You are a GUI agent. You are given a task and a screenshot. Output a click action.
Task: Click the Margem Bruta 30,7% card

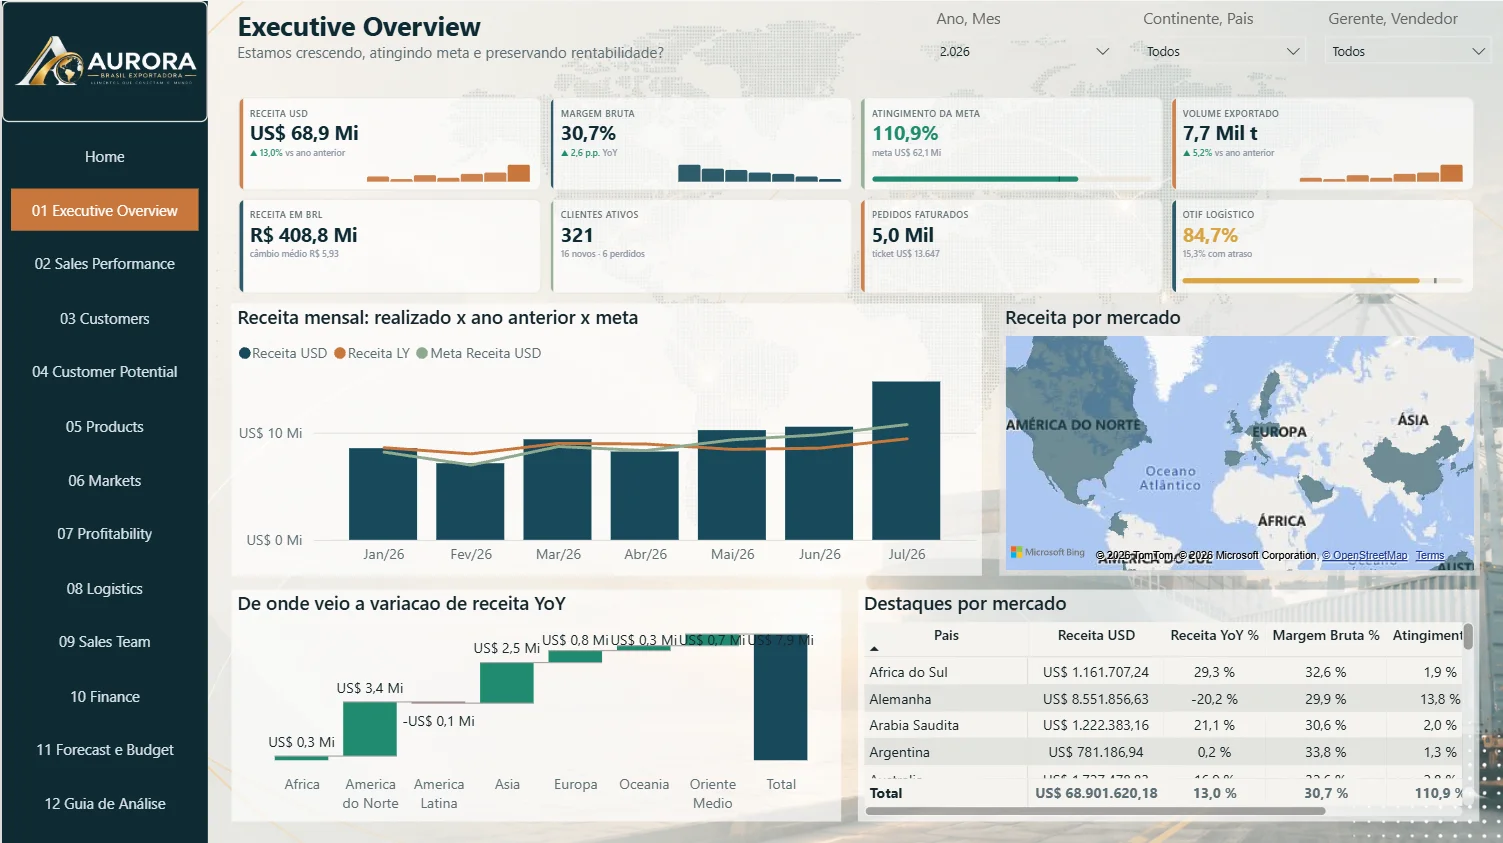tap(701, 144)
